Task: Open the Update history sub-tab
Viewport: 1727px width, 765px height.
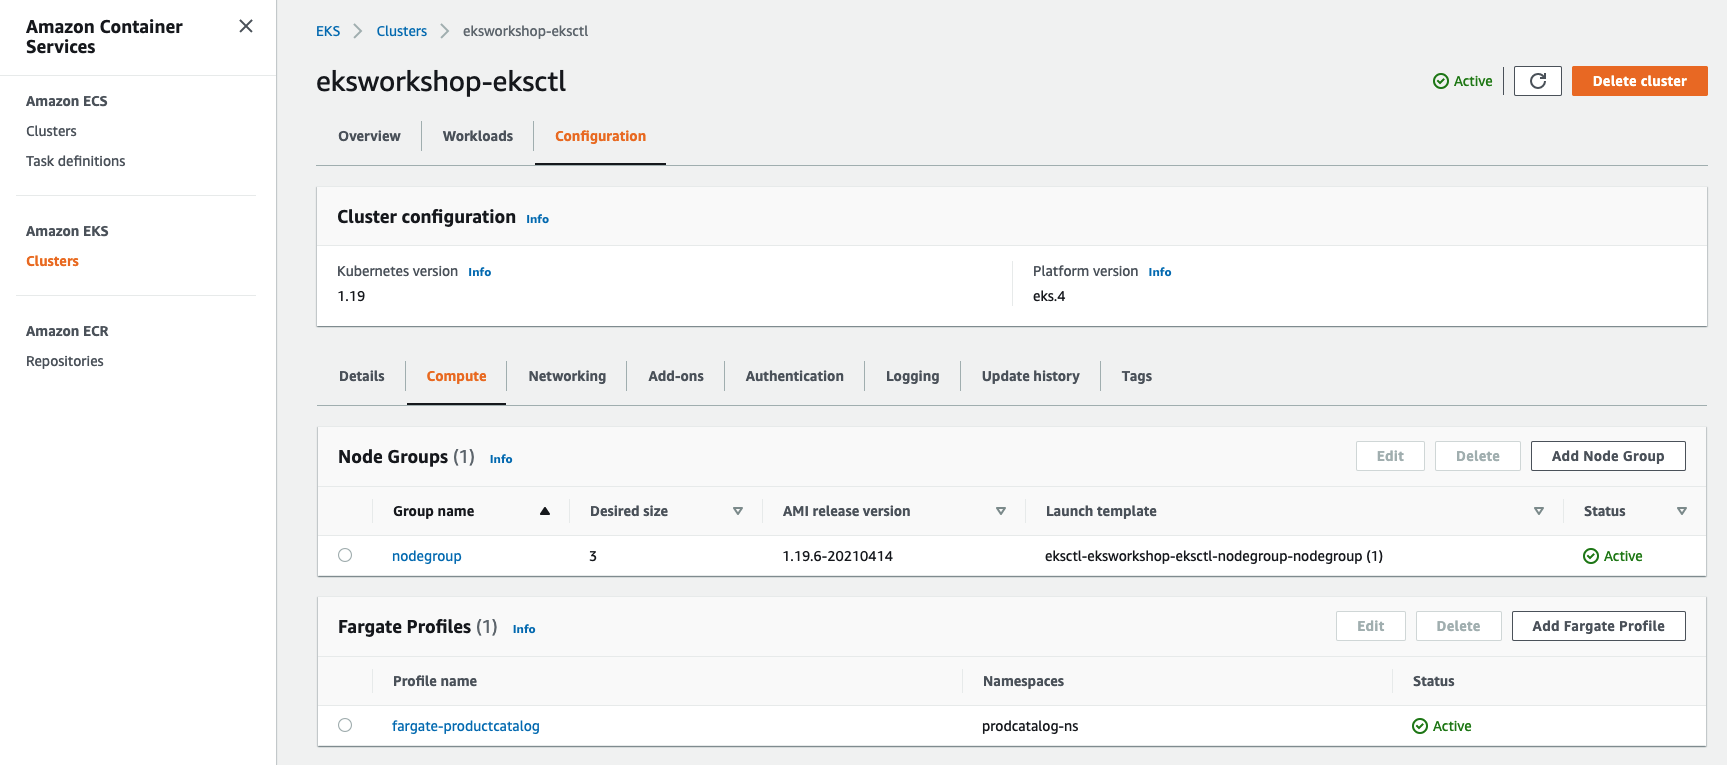Action: 1031,376
